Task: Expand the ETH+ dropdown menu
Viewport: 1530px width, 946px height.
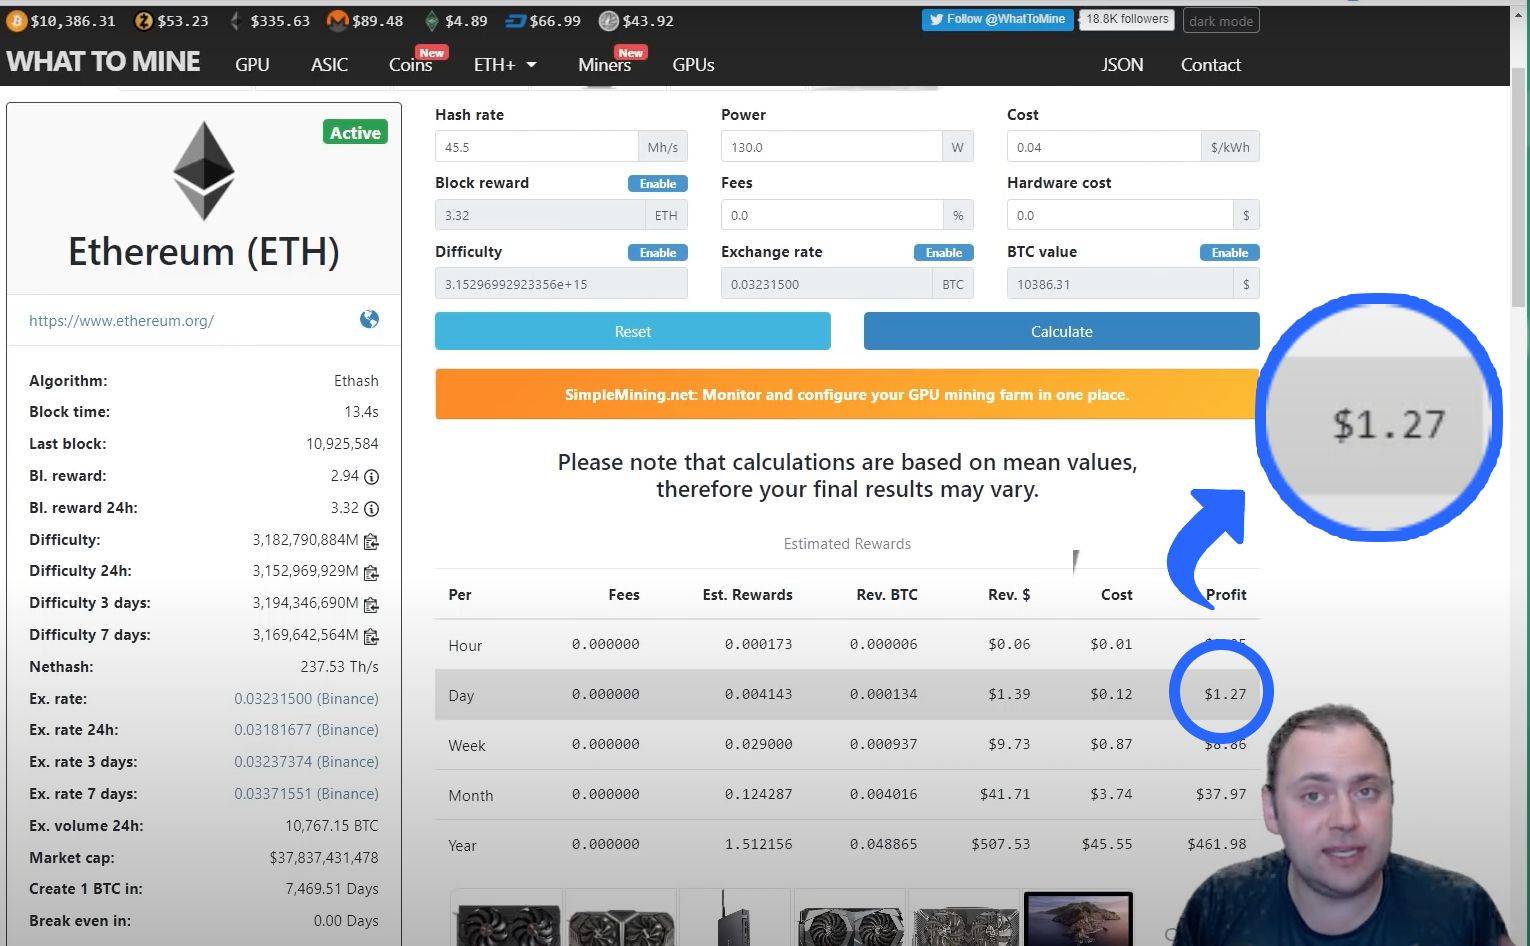Action: pyautogui.click(x=505, y=64)
